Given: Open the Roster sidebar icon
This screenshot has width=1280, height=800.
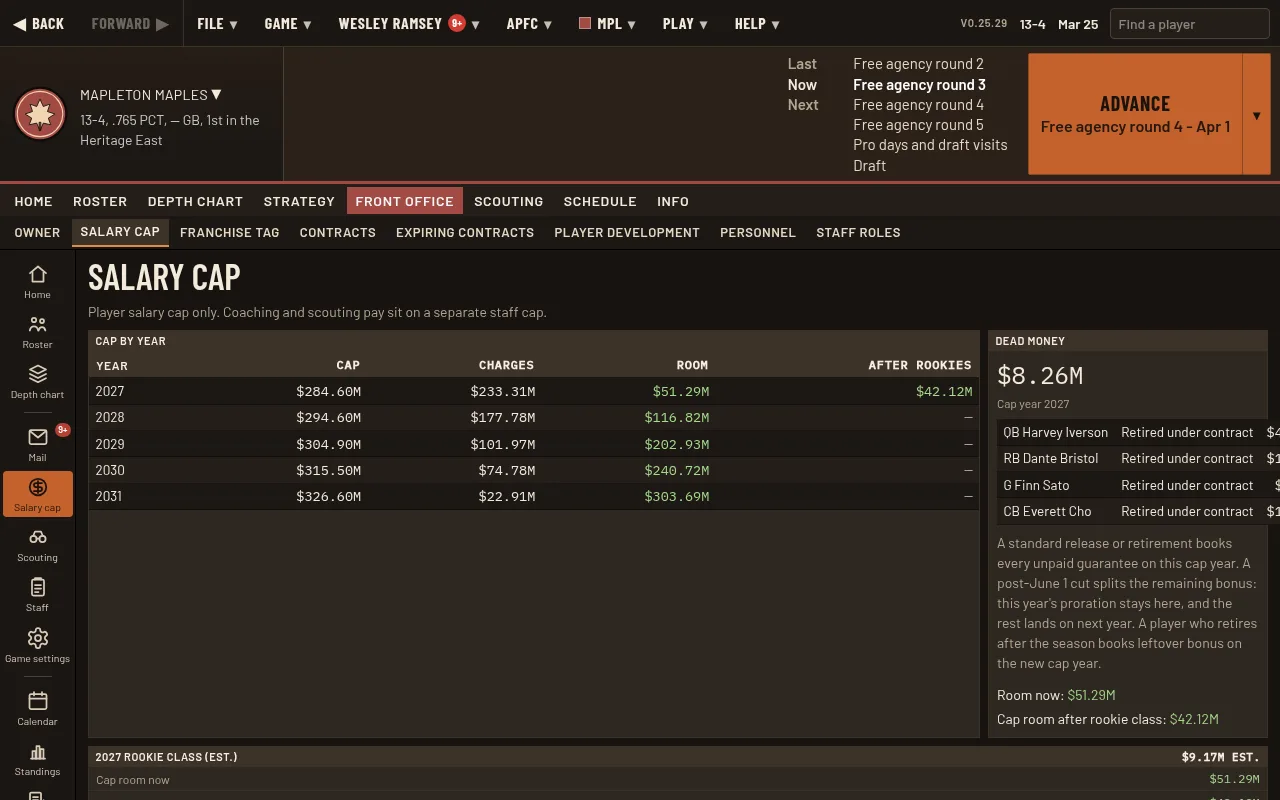Looking at the screenshot, I should (38, 332).
